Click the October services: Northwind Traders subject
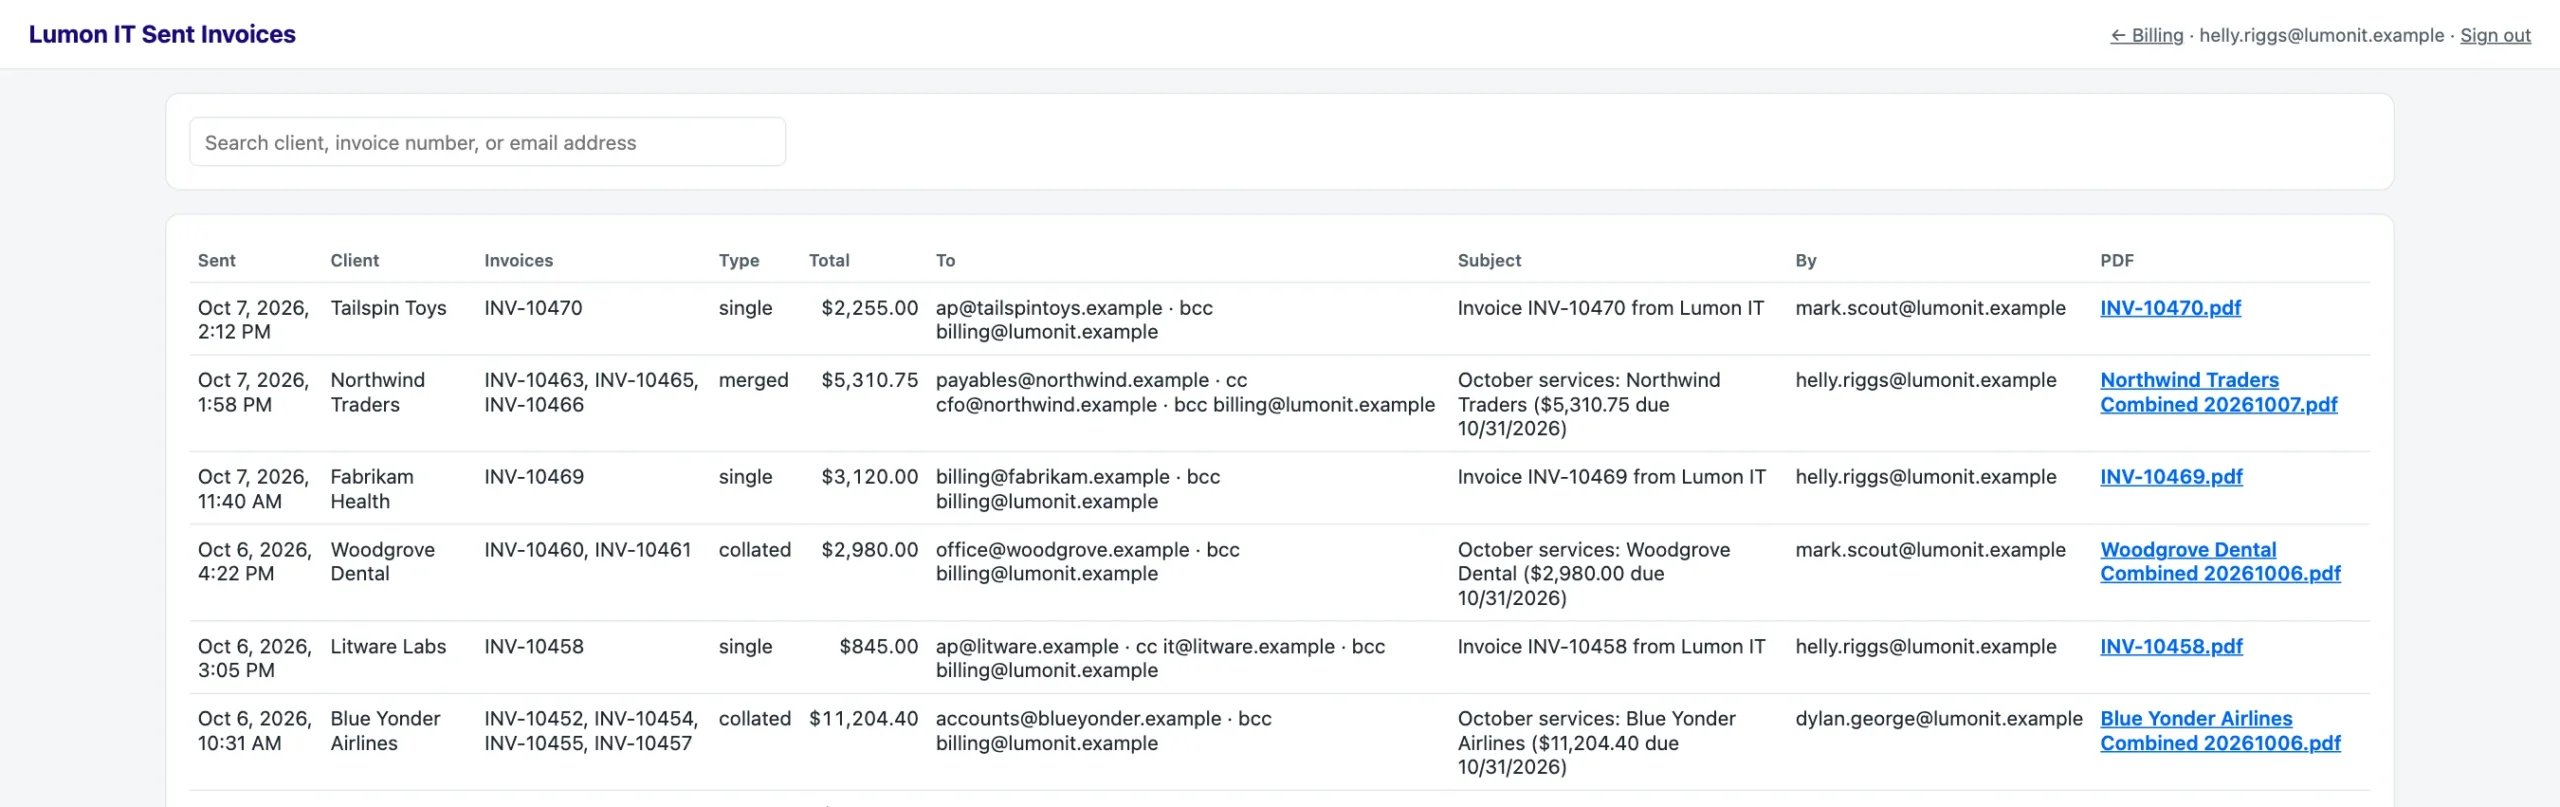The width and height of the screenshot is (2560, 807). click(1589, 404)
